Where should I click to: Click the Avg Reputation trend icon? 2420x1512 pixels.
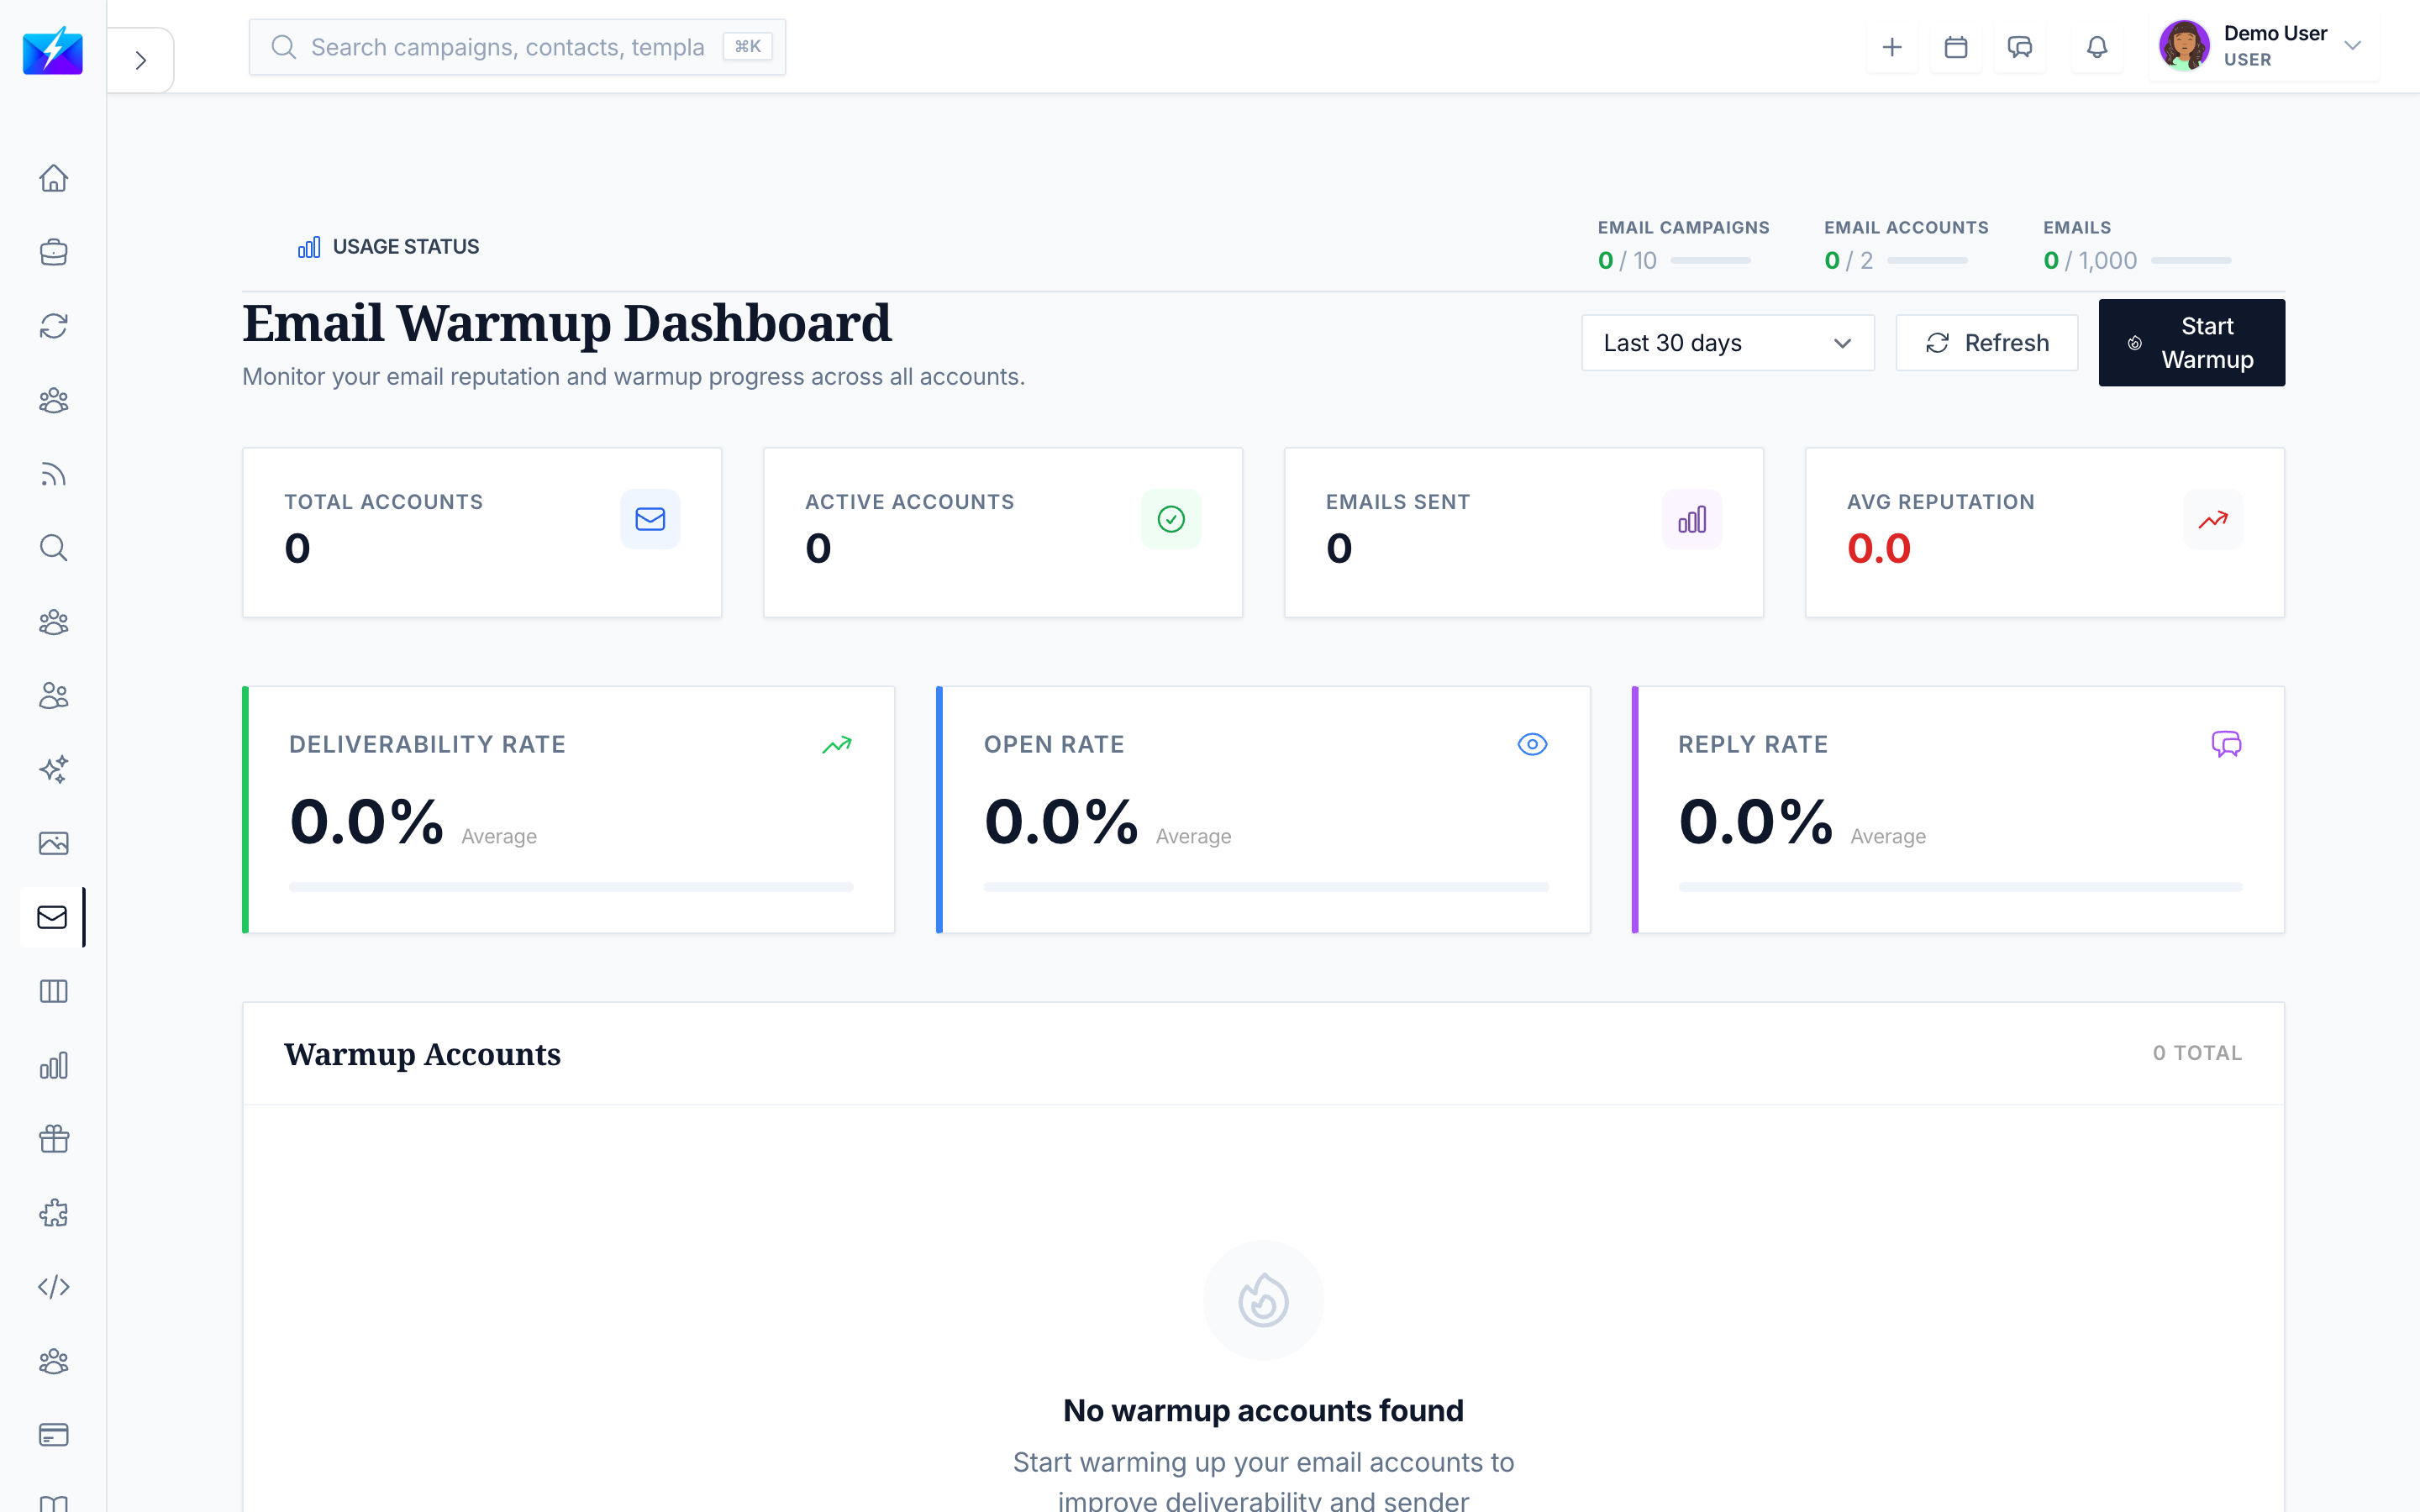(x=2213, y=519)
